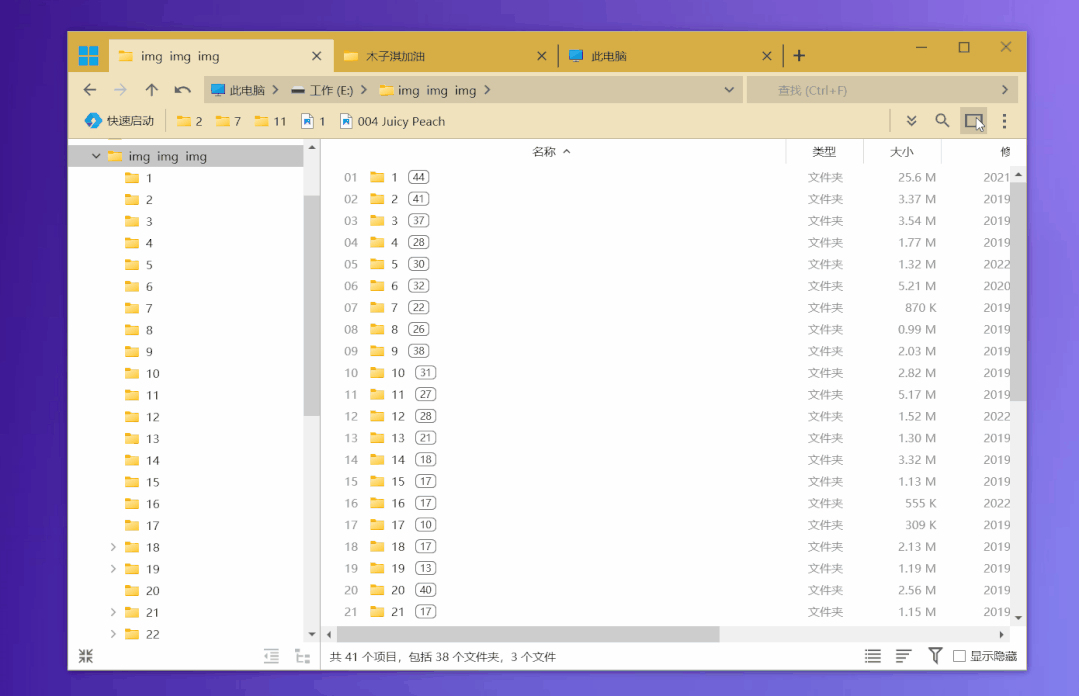1079x696 pixels.
Task: Click the indent list icon under tree
Action: 272,656
